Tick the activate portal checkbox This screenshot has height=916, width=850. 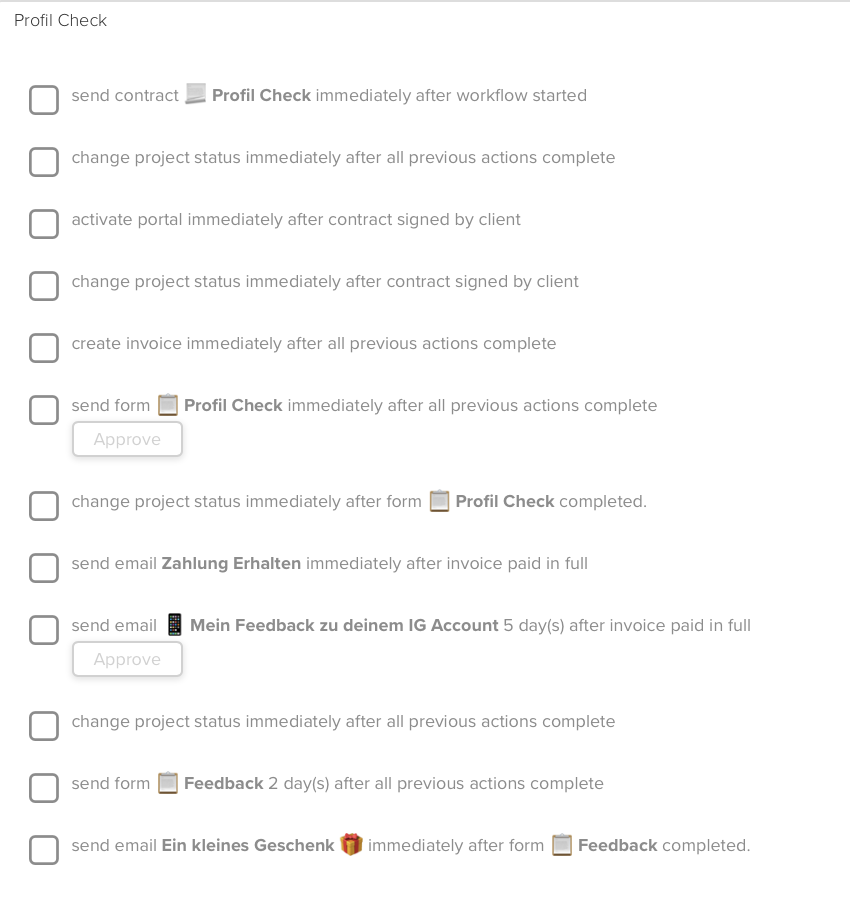pos(44,224)
